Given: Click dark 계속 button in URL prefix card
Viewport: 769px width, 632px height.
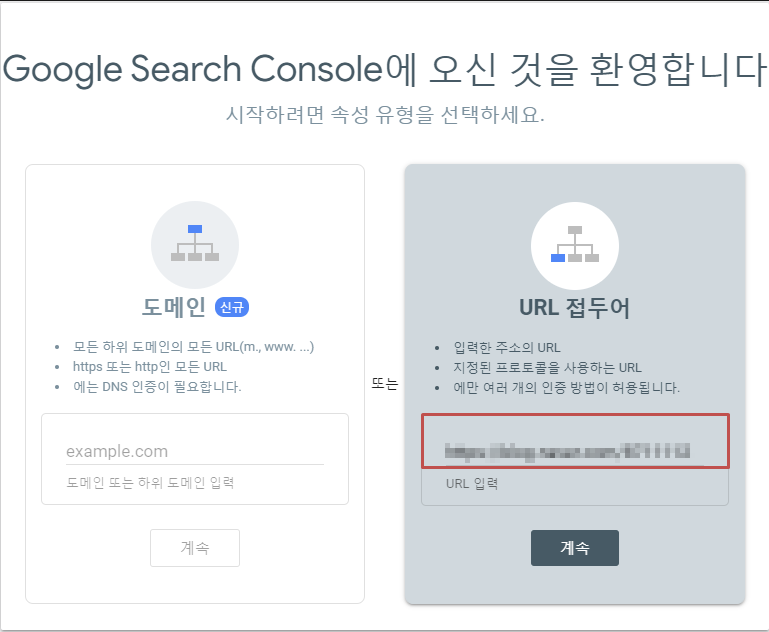Looking at the screenshot, I should pyautogui.click(x=575, y=548).
